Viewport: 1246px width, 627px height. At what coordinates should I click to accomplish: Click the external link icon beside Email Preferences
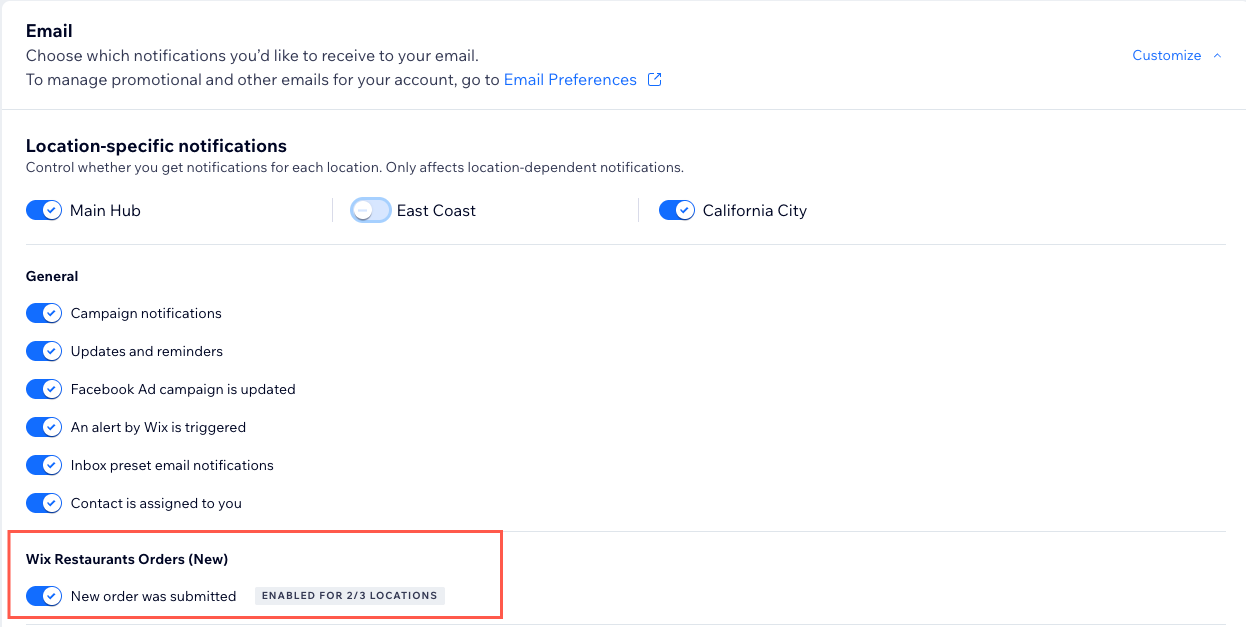pyautogui.click(x=655, y=80)
